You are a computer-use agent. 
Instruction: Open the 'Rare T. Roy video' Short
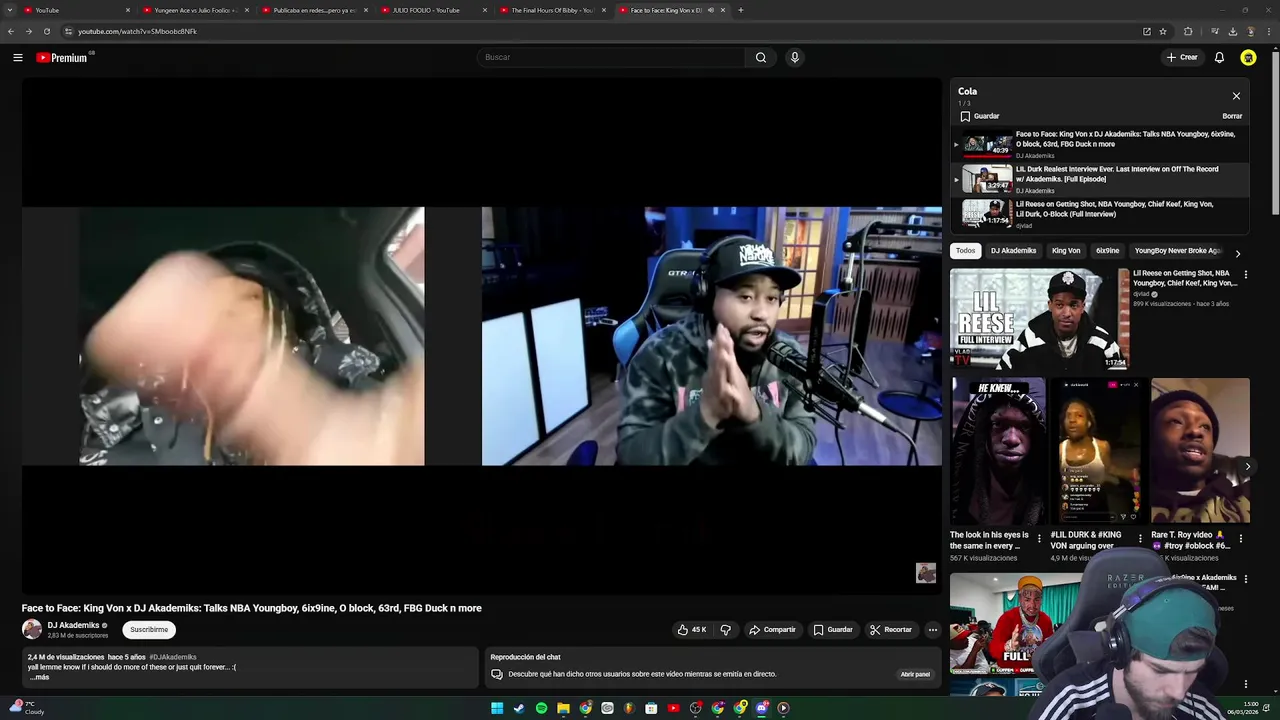[1200, 450]
